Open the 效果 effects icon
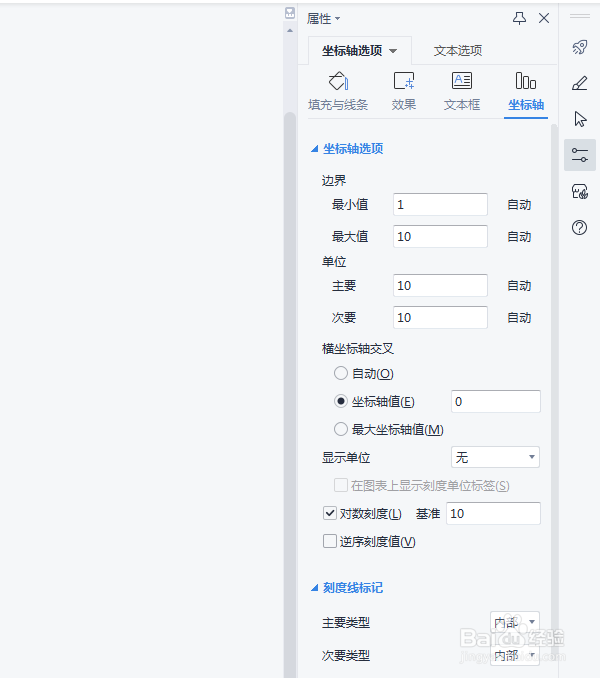 tap(404, 81)
